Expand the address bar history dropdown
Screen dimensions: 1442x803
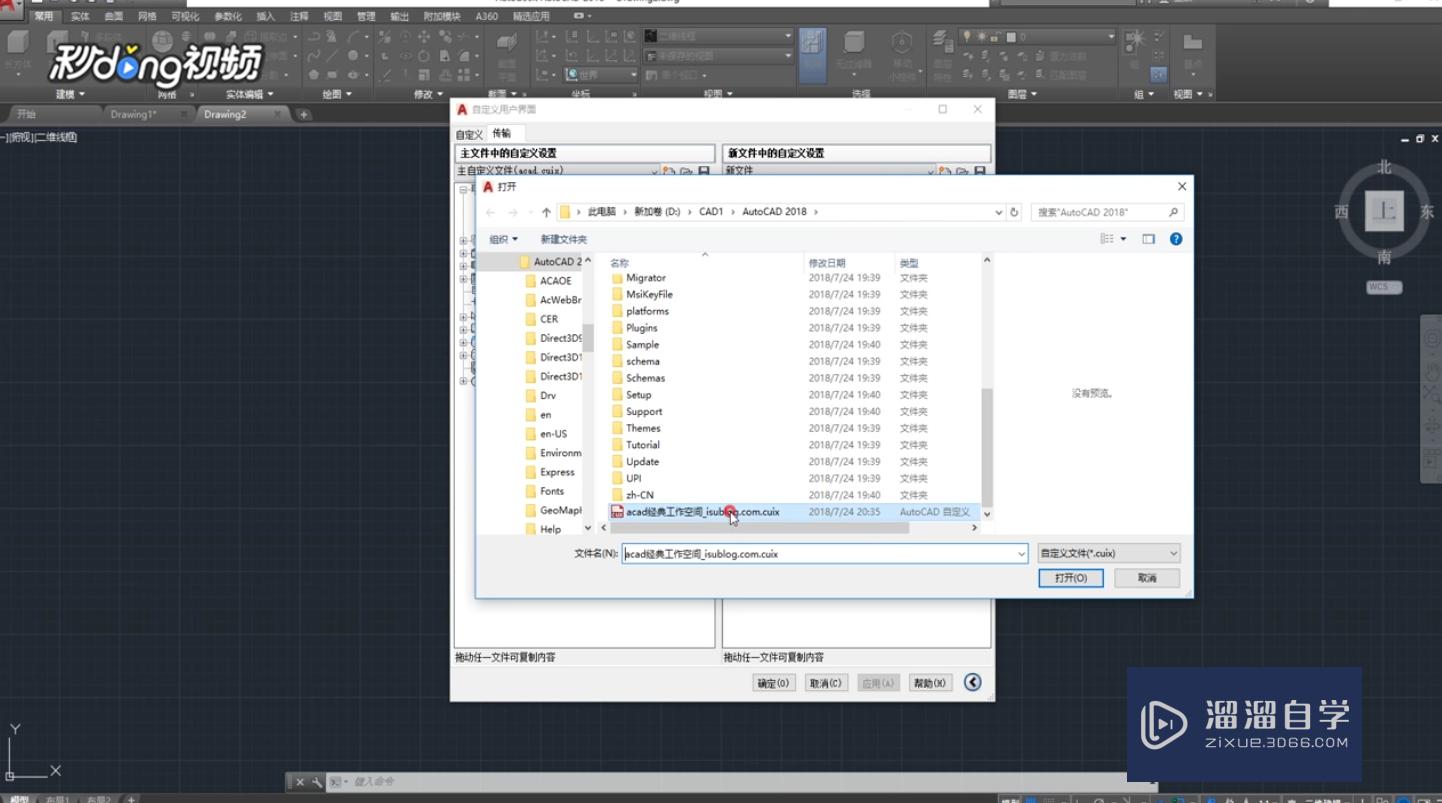pos(998,212)
